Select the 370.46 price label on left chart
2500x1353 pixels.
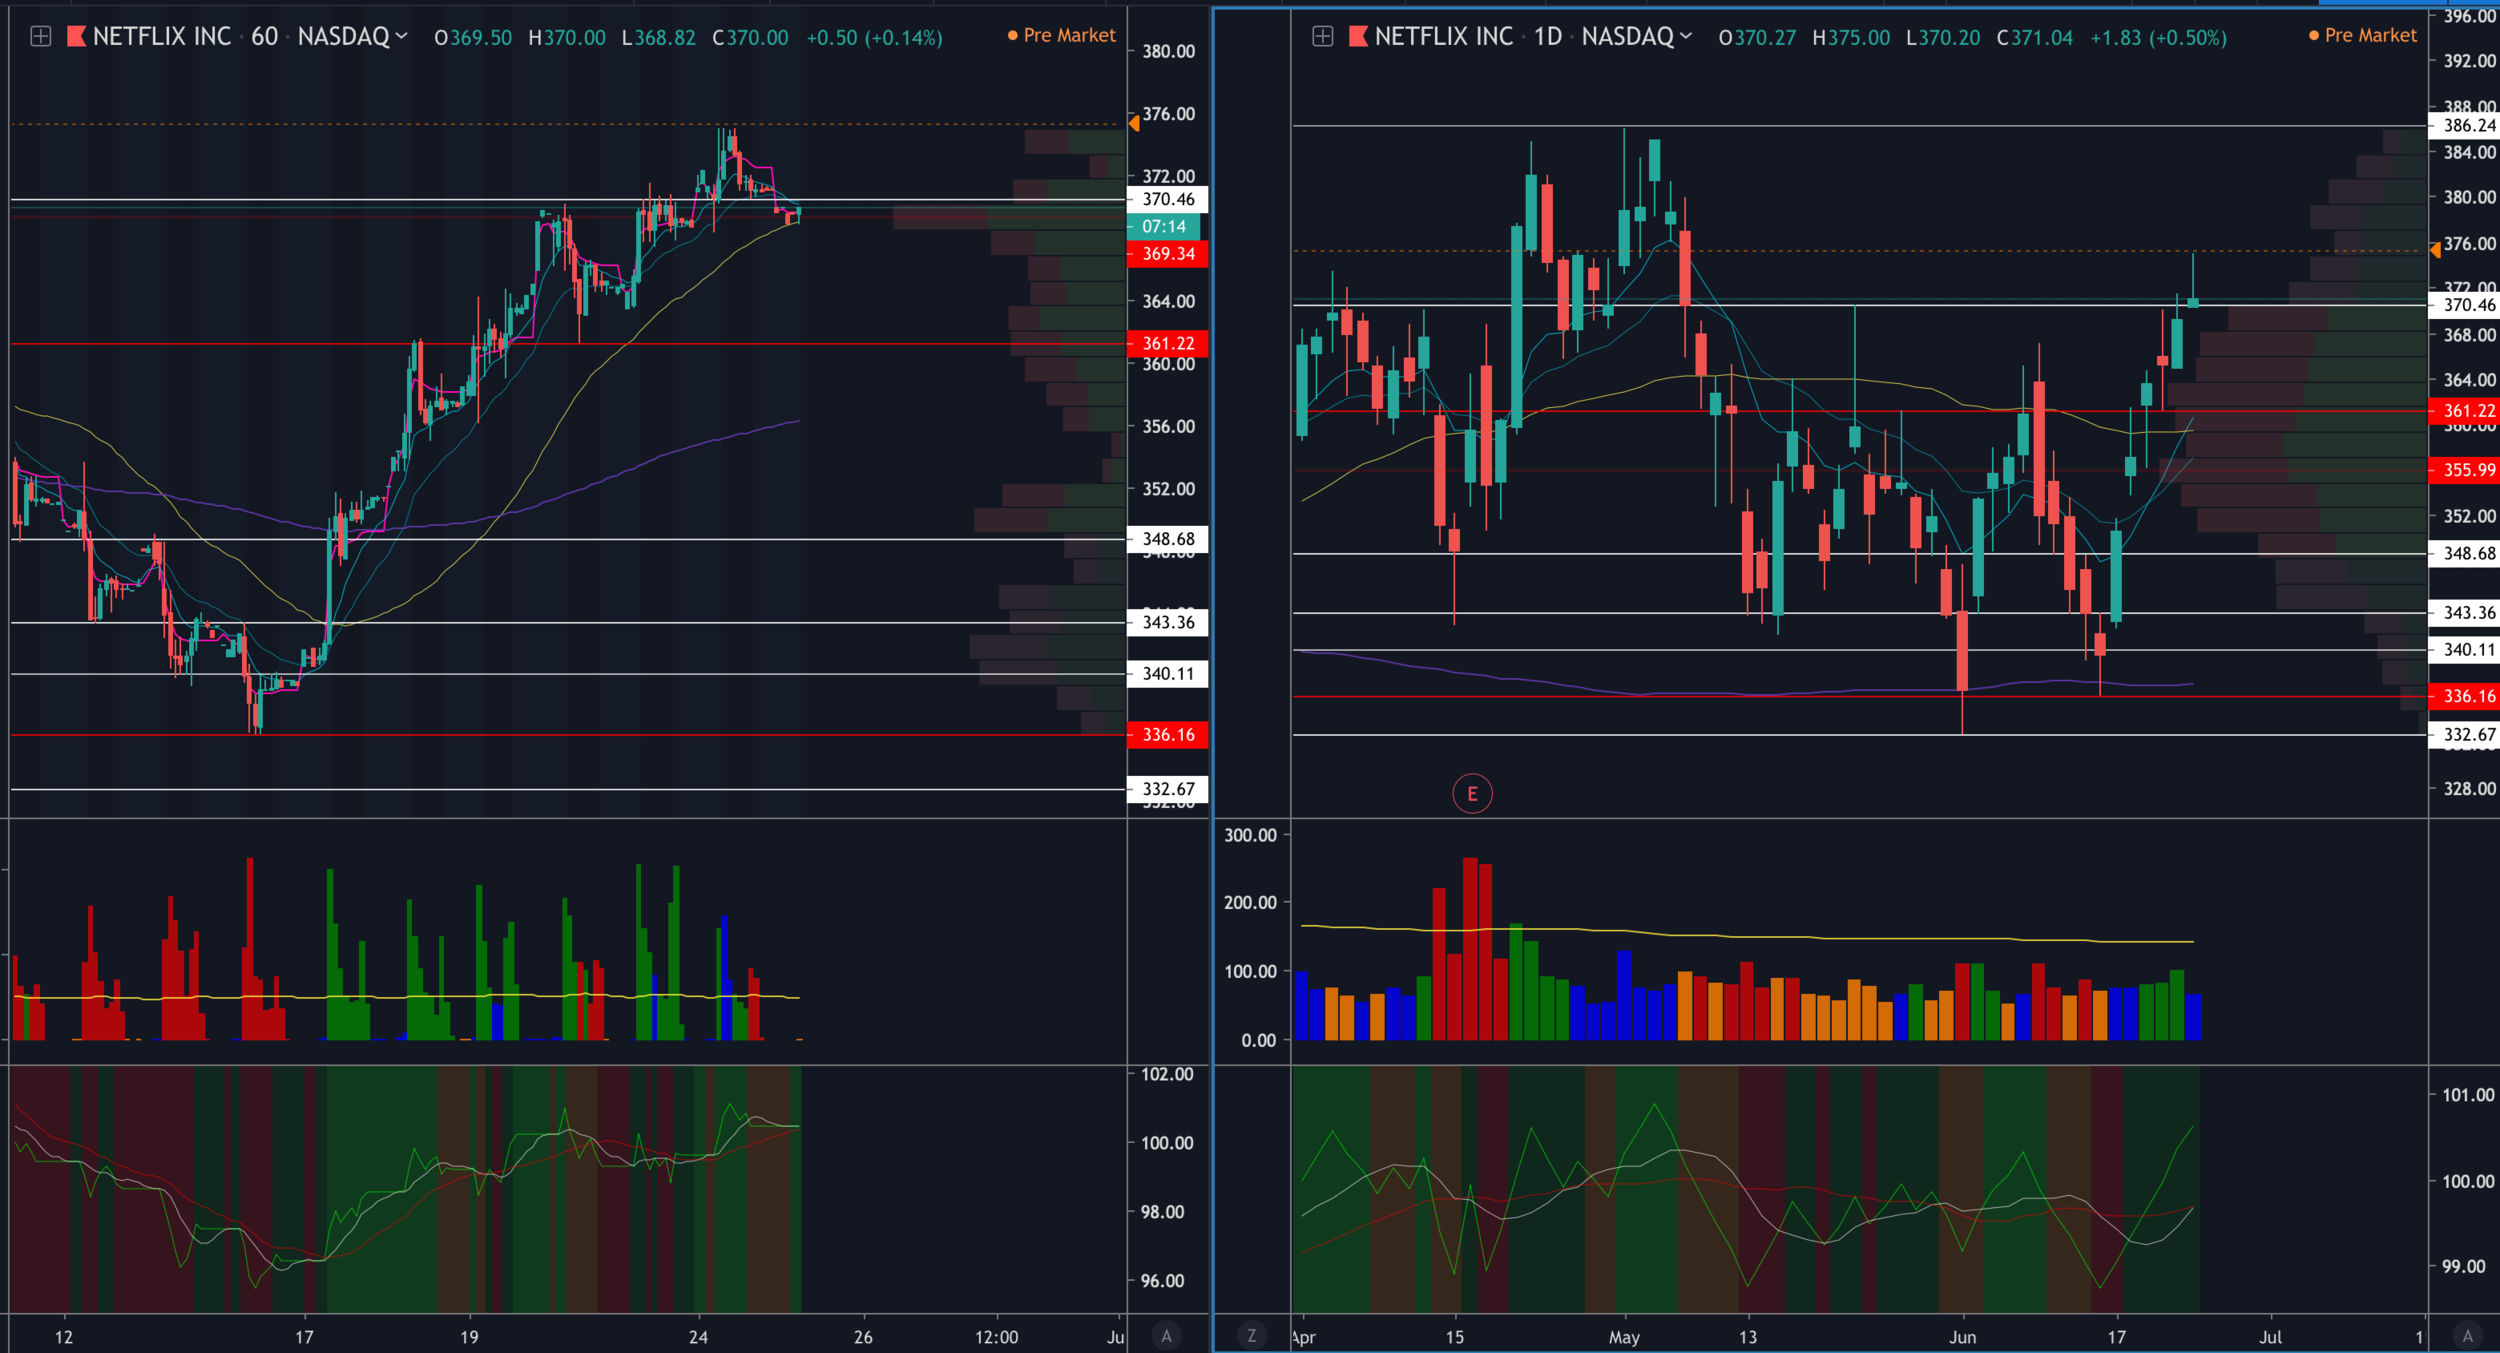point(1168,199)
